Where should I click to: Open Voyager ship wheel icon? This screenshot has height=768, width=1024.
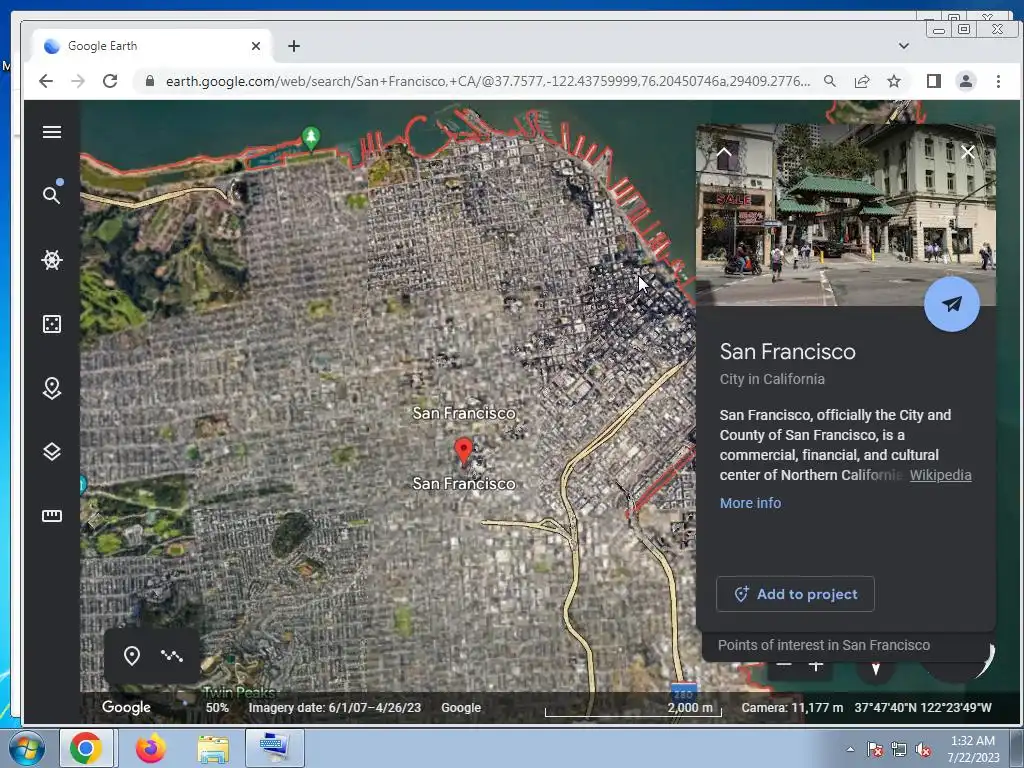(x=52, y=259)
